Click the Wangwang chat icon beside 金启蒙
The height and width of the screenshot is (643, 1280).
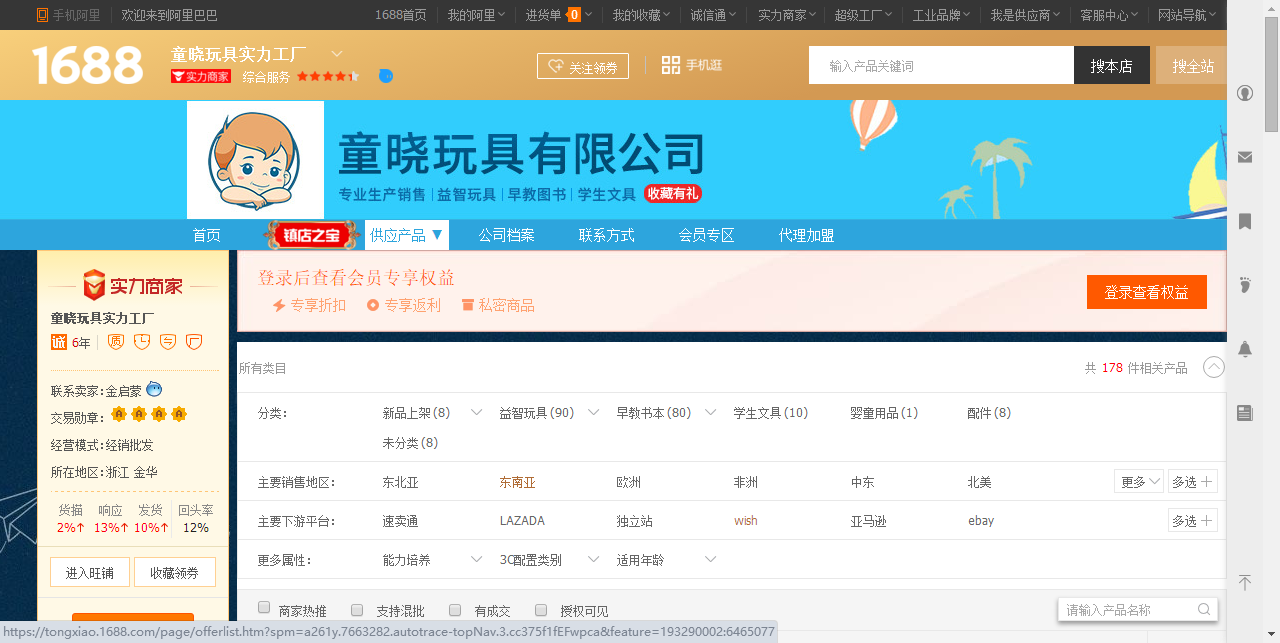click(154, 389)
